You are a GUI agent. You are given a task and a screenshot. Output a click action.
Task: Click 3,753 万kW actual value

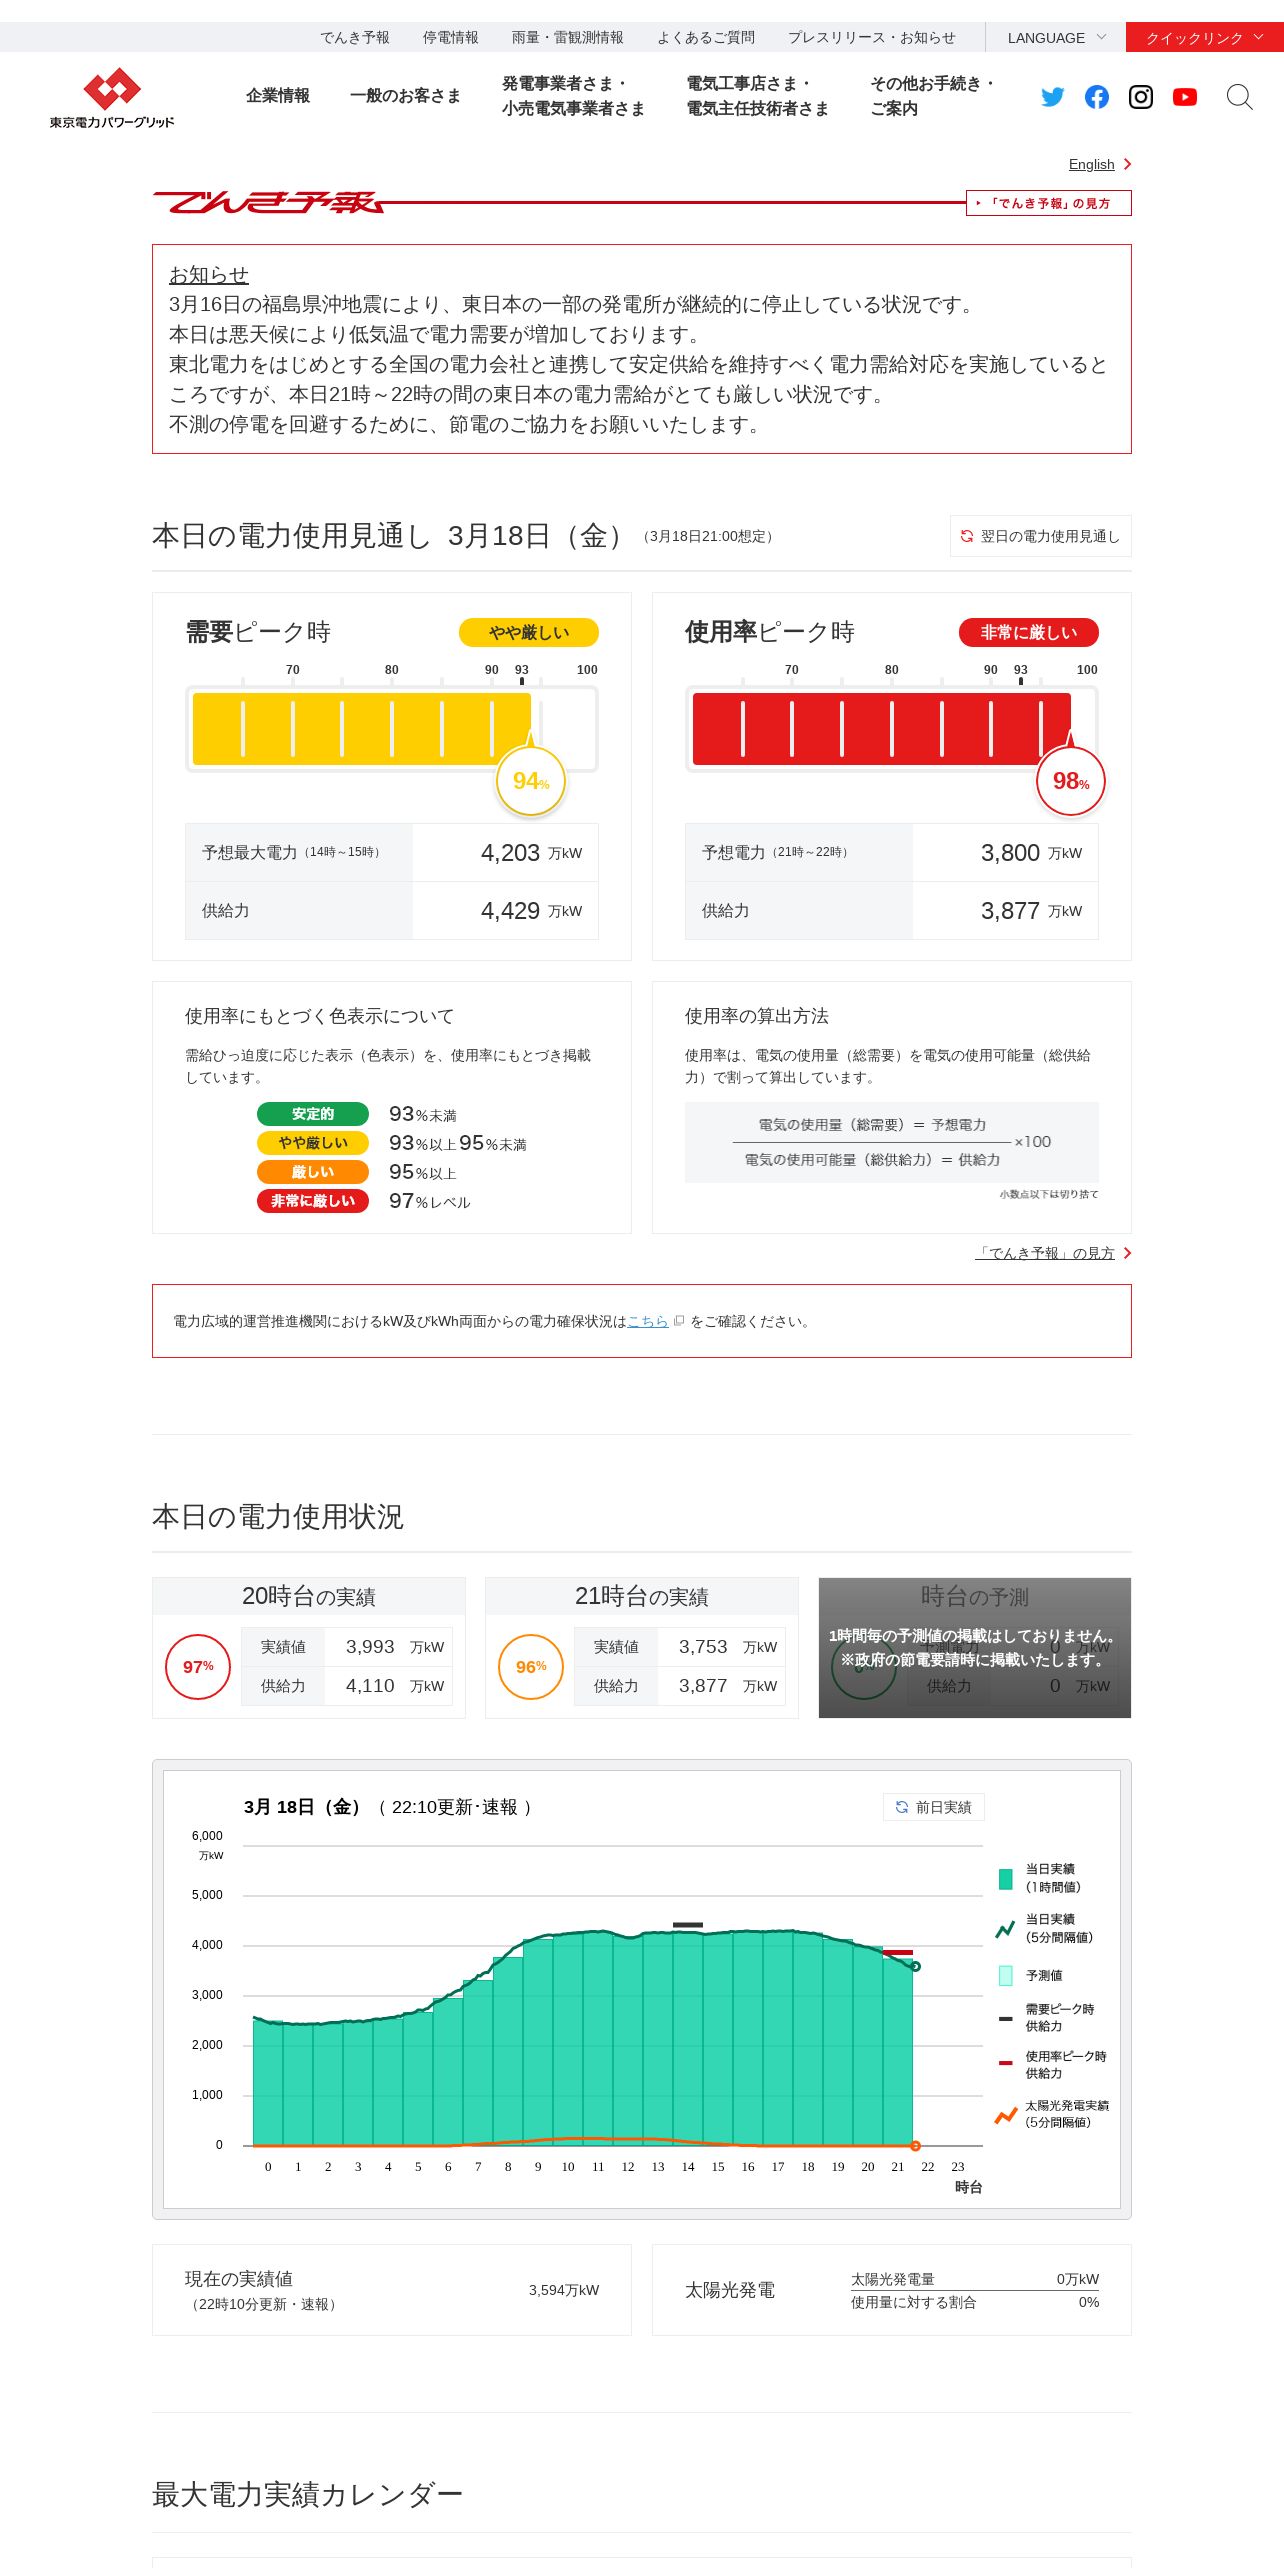(728, 1647)
